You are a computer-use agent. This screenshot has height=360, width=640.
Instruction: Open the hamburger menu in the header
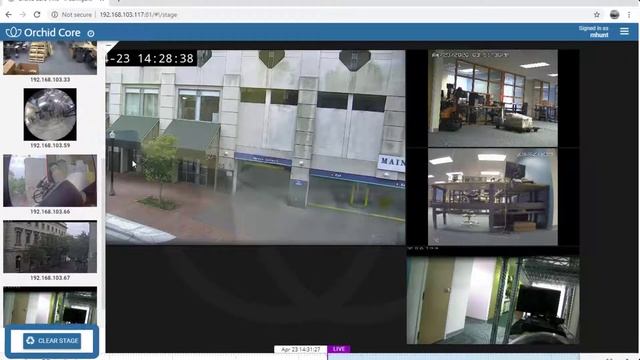click(624, 31)
